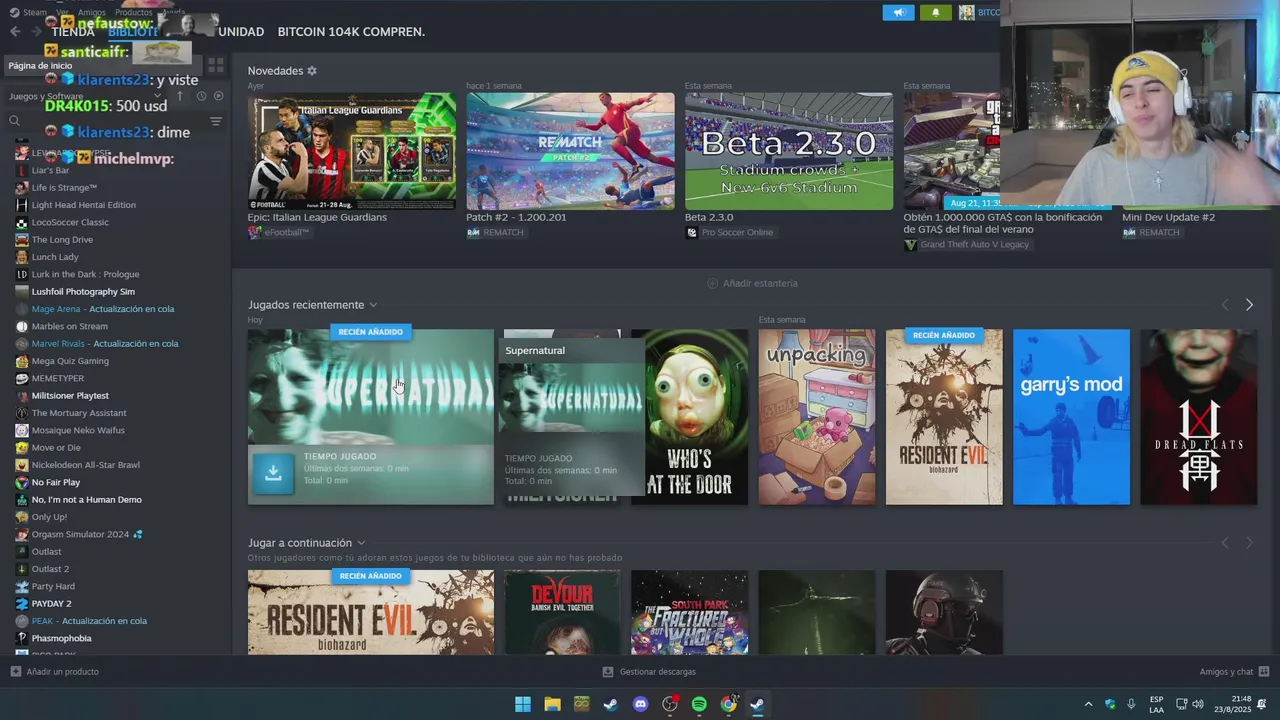Image resolution: width=1280 pixels, height=720 pixels.
Task: Show previous games in Jugados recientemente
Action: [x=1225, y=305]
